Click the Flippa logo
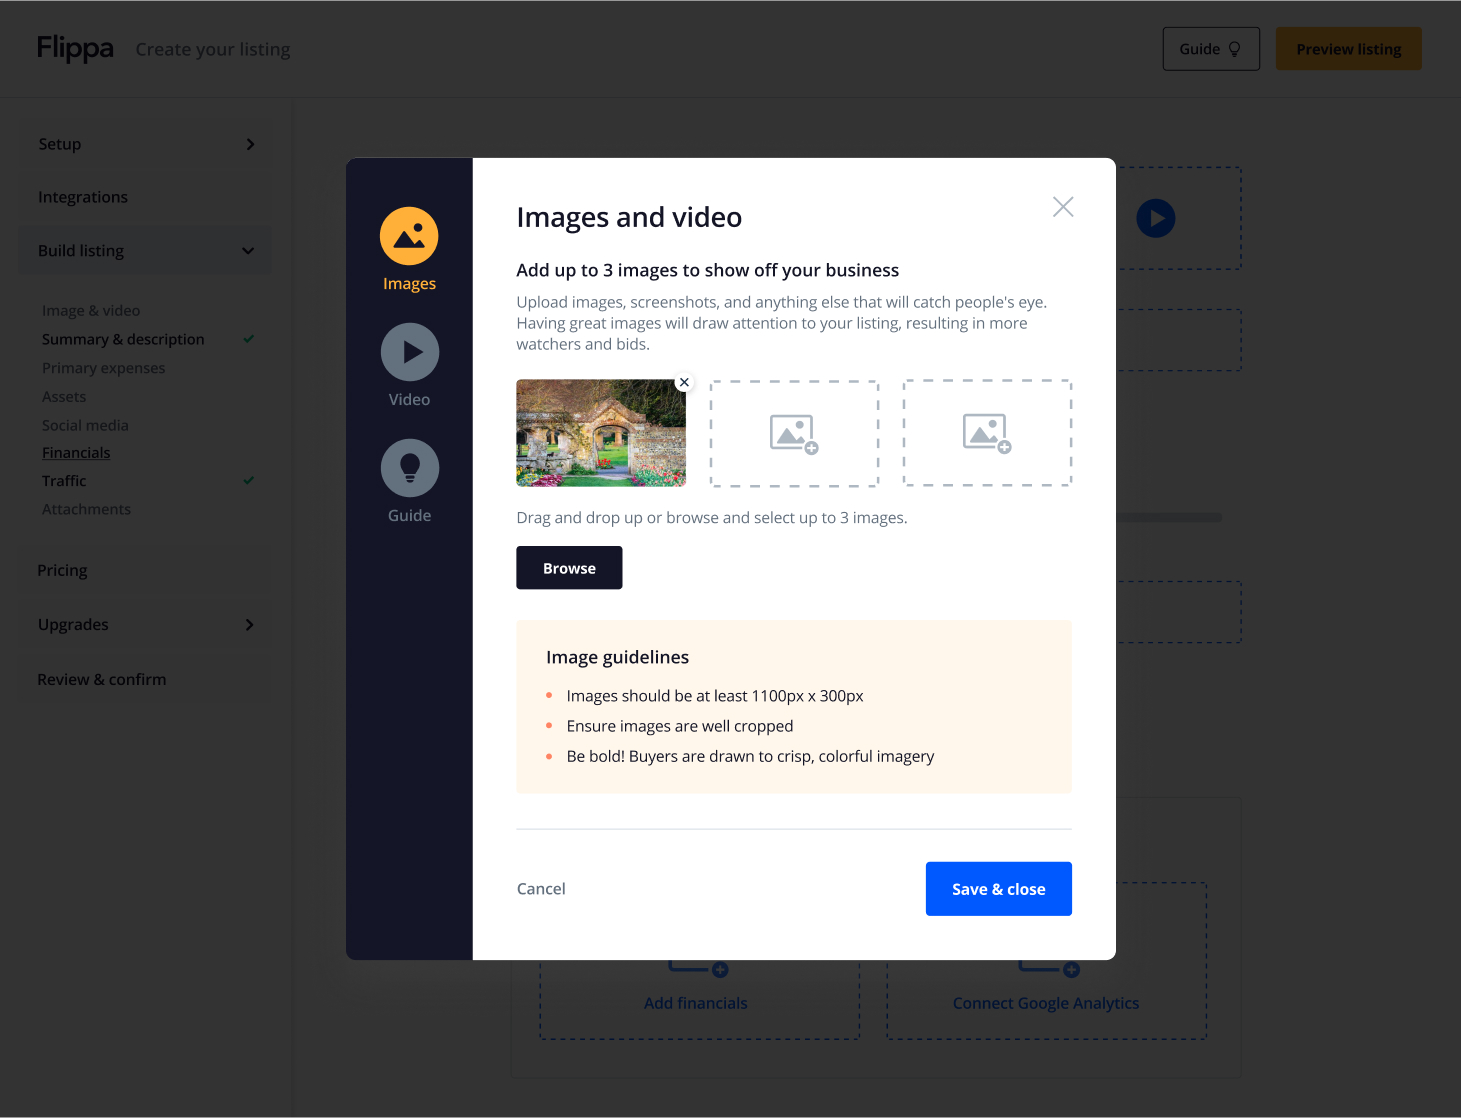 75,48
